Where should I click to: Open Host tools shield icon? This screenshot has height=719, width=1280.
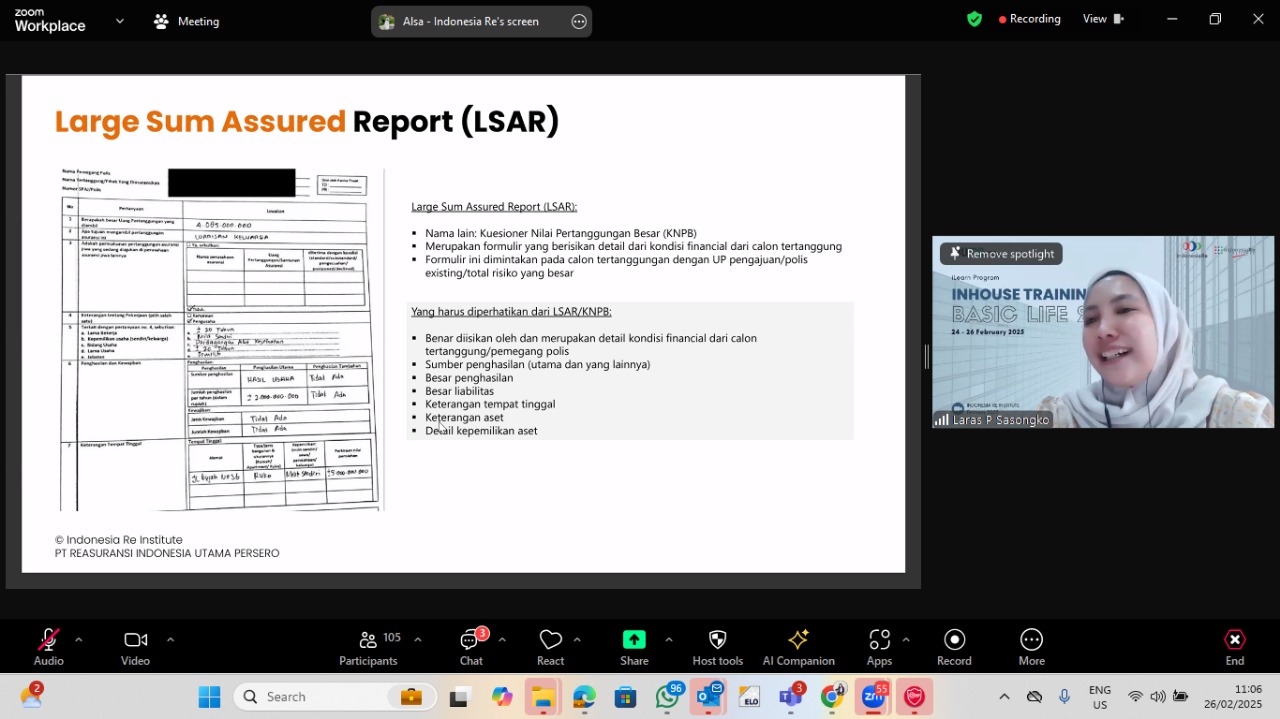[x=717, y=646]
